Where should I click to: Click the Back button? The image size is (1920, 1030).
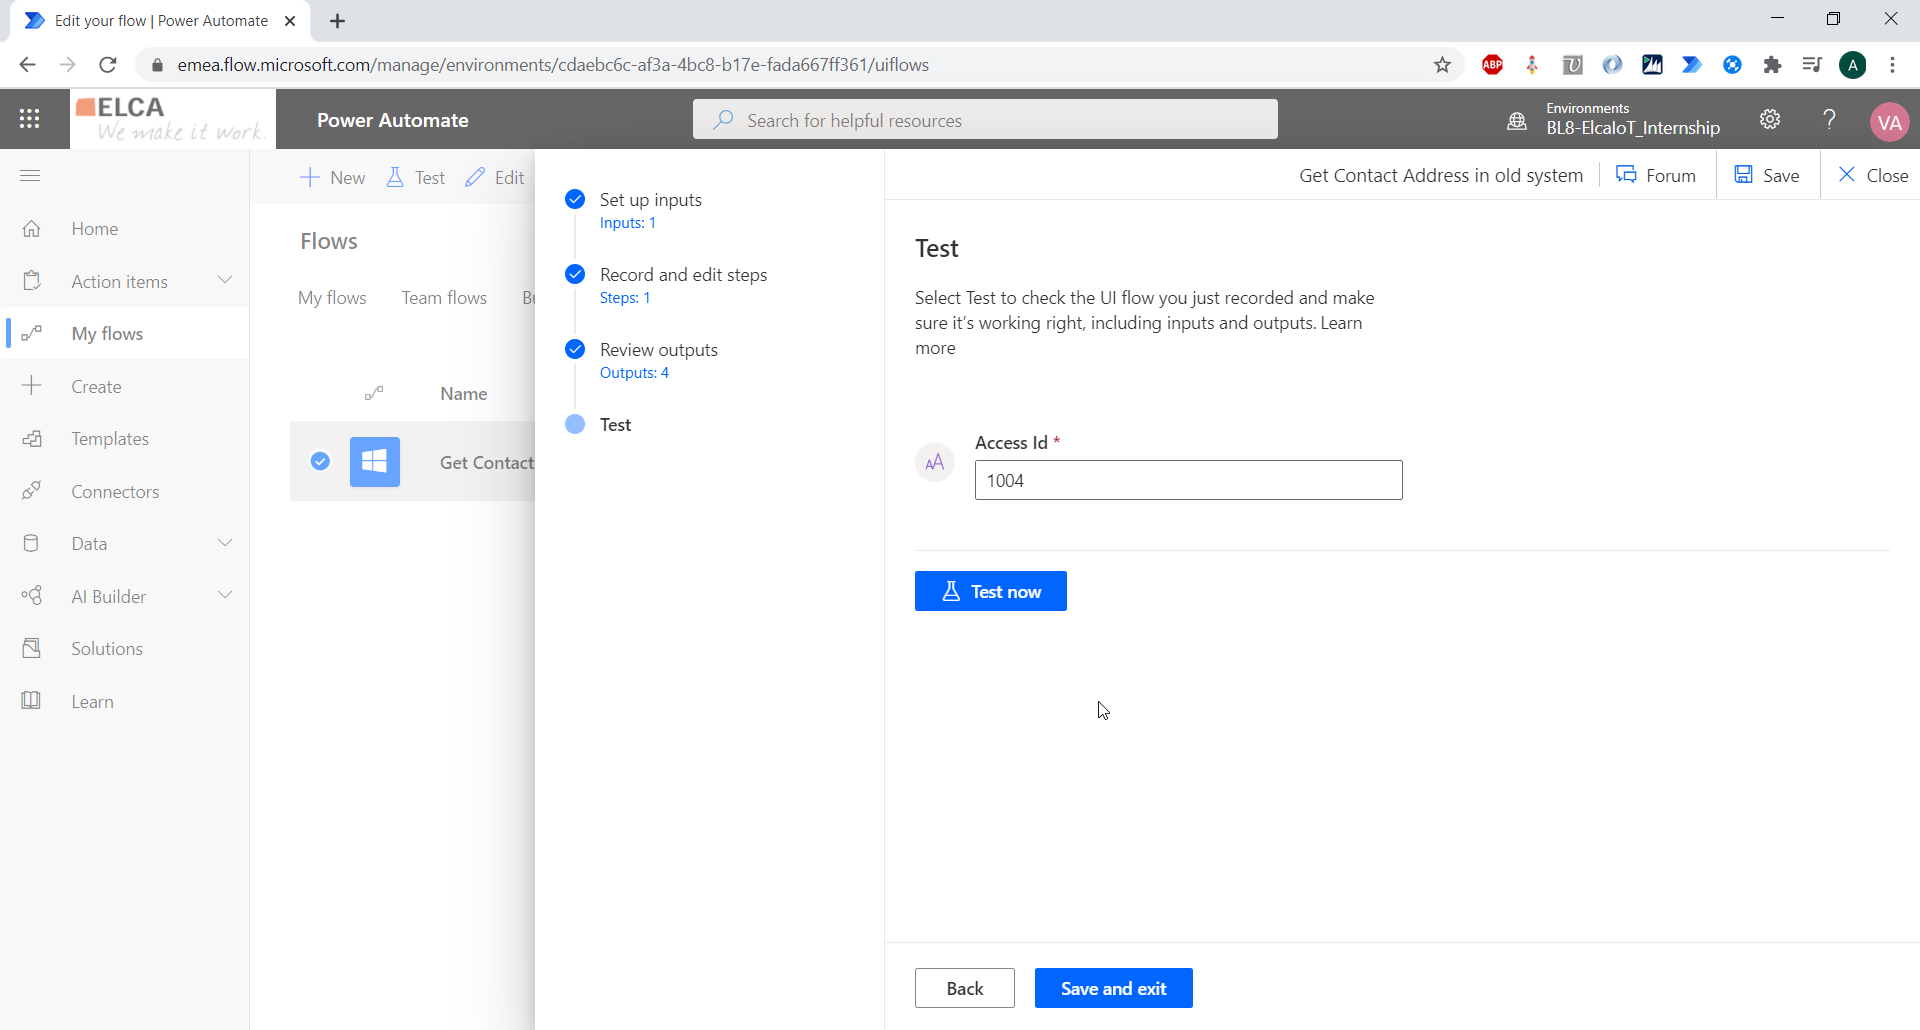point(964,988)
